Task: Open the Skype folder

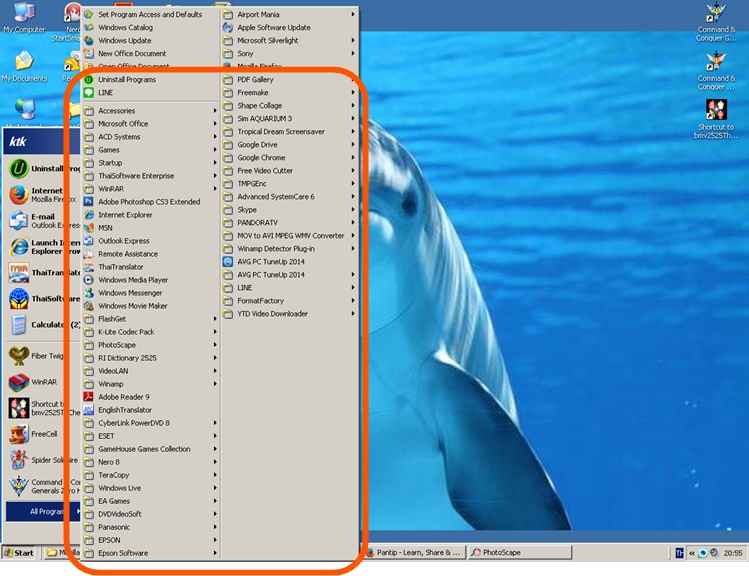Action: tap(289, 210)
